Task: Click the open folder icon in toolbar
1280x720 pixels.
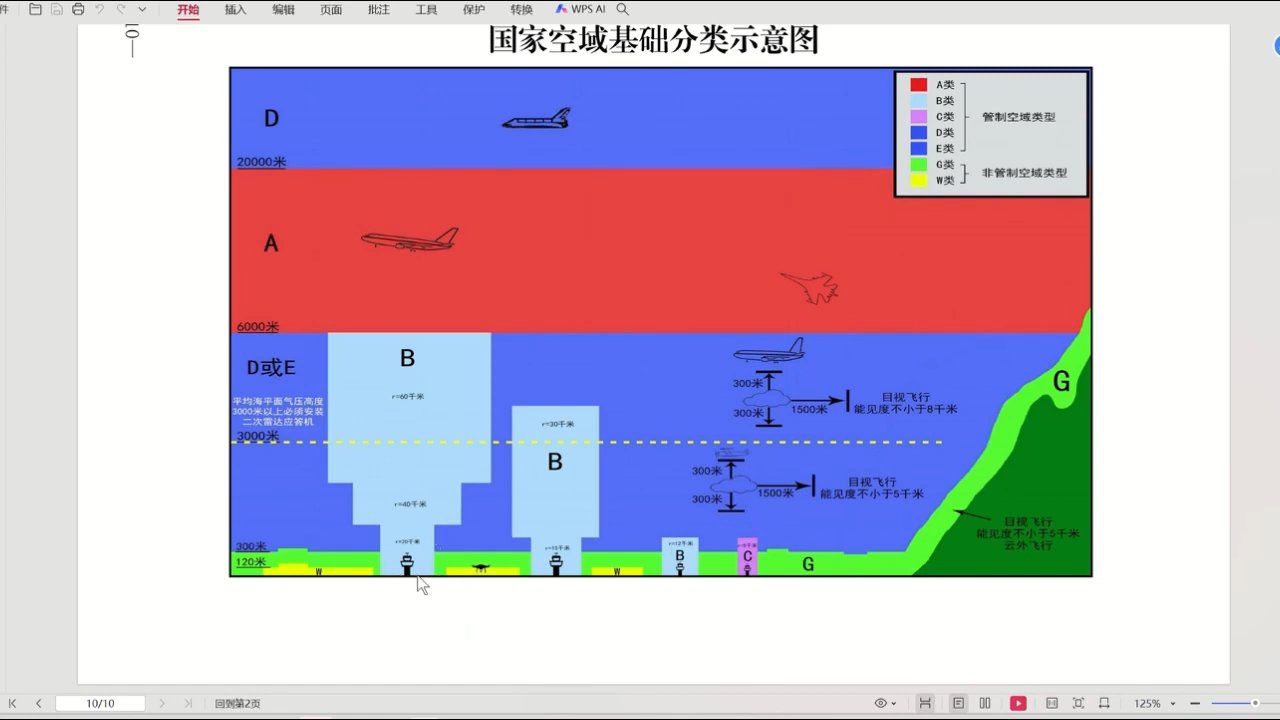Action: (x=36, y=9)
